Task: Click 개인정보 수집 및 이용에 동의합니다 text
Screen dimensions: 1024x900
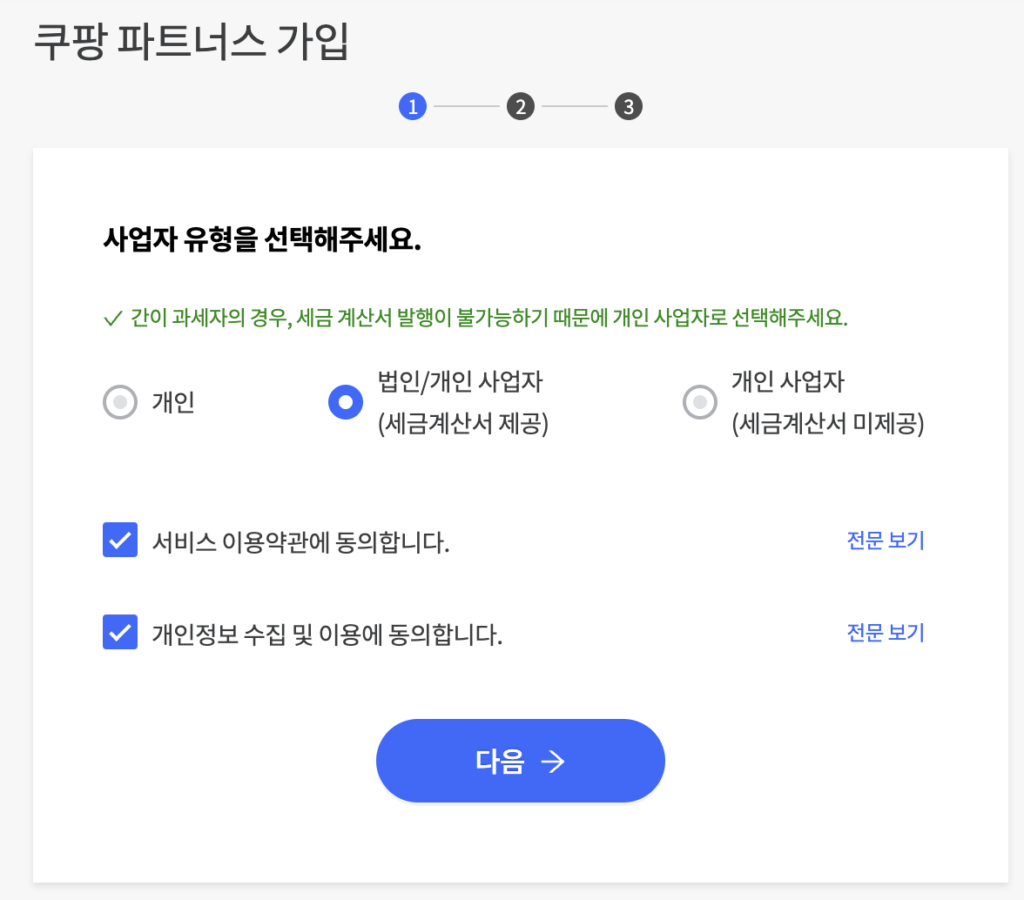Action: tap(327, 635)
